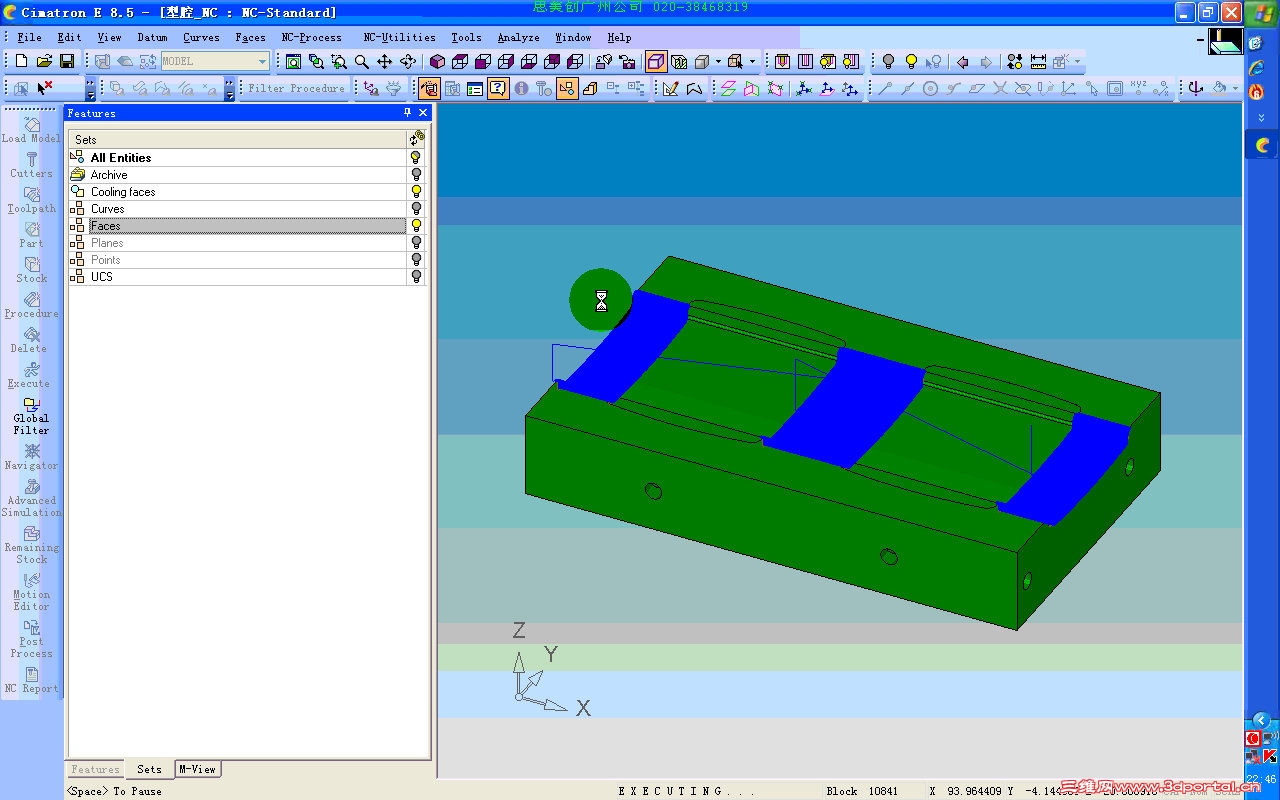Select the Sets tab
Image resolution: width=1280 pixels, height=800 pixels.
149,769
